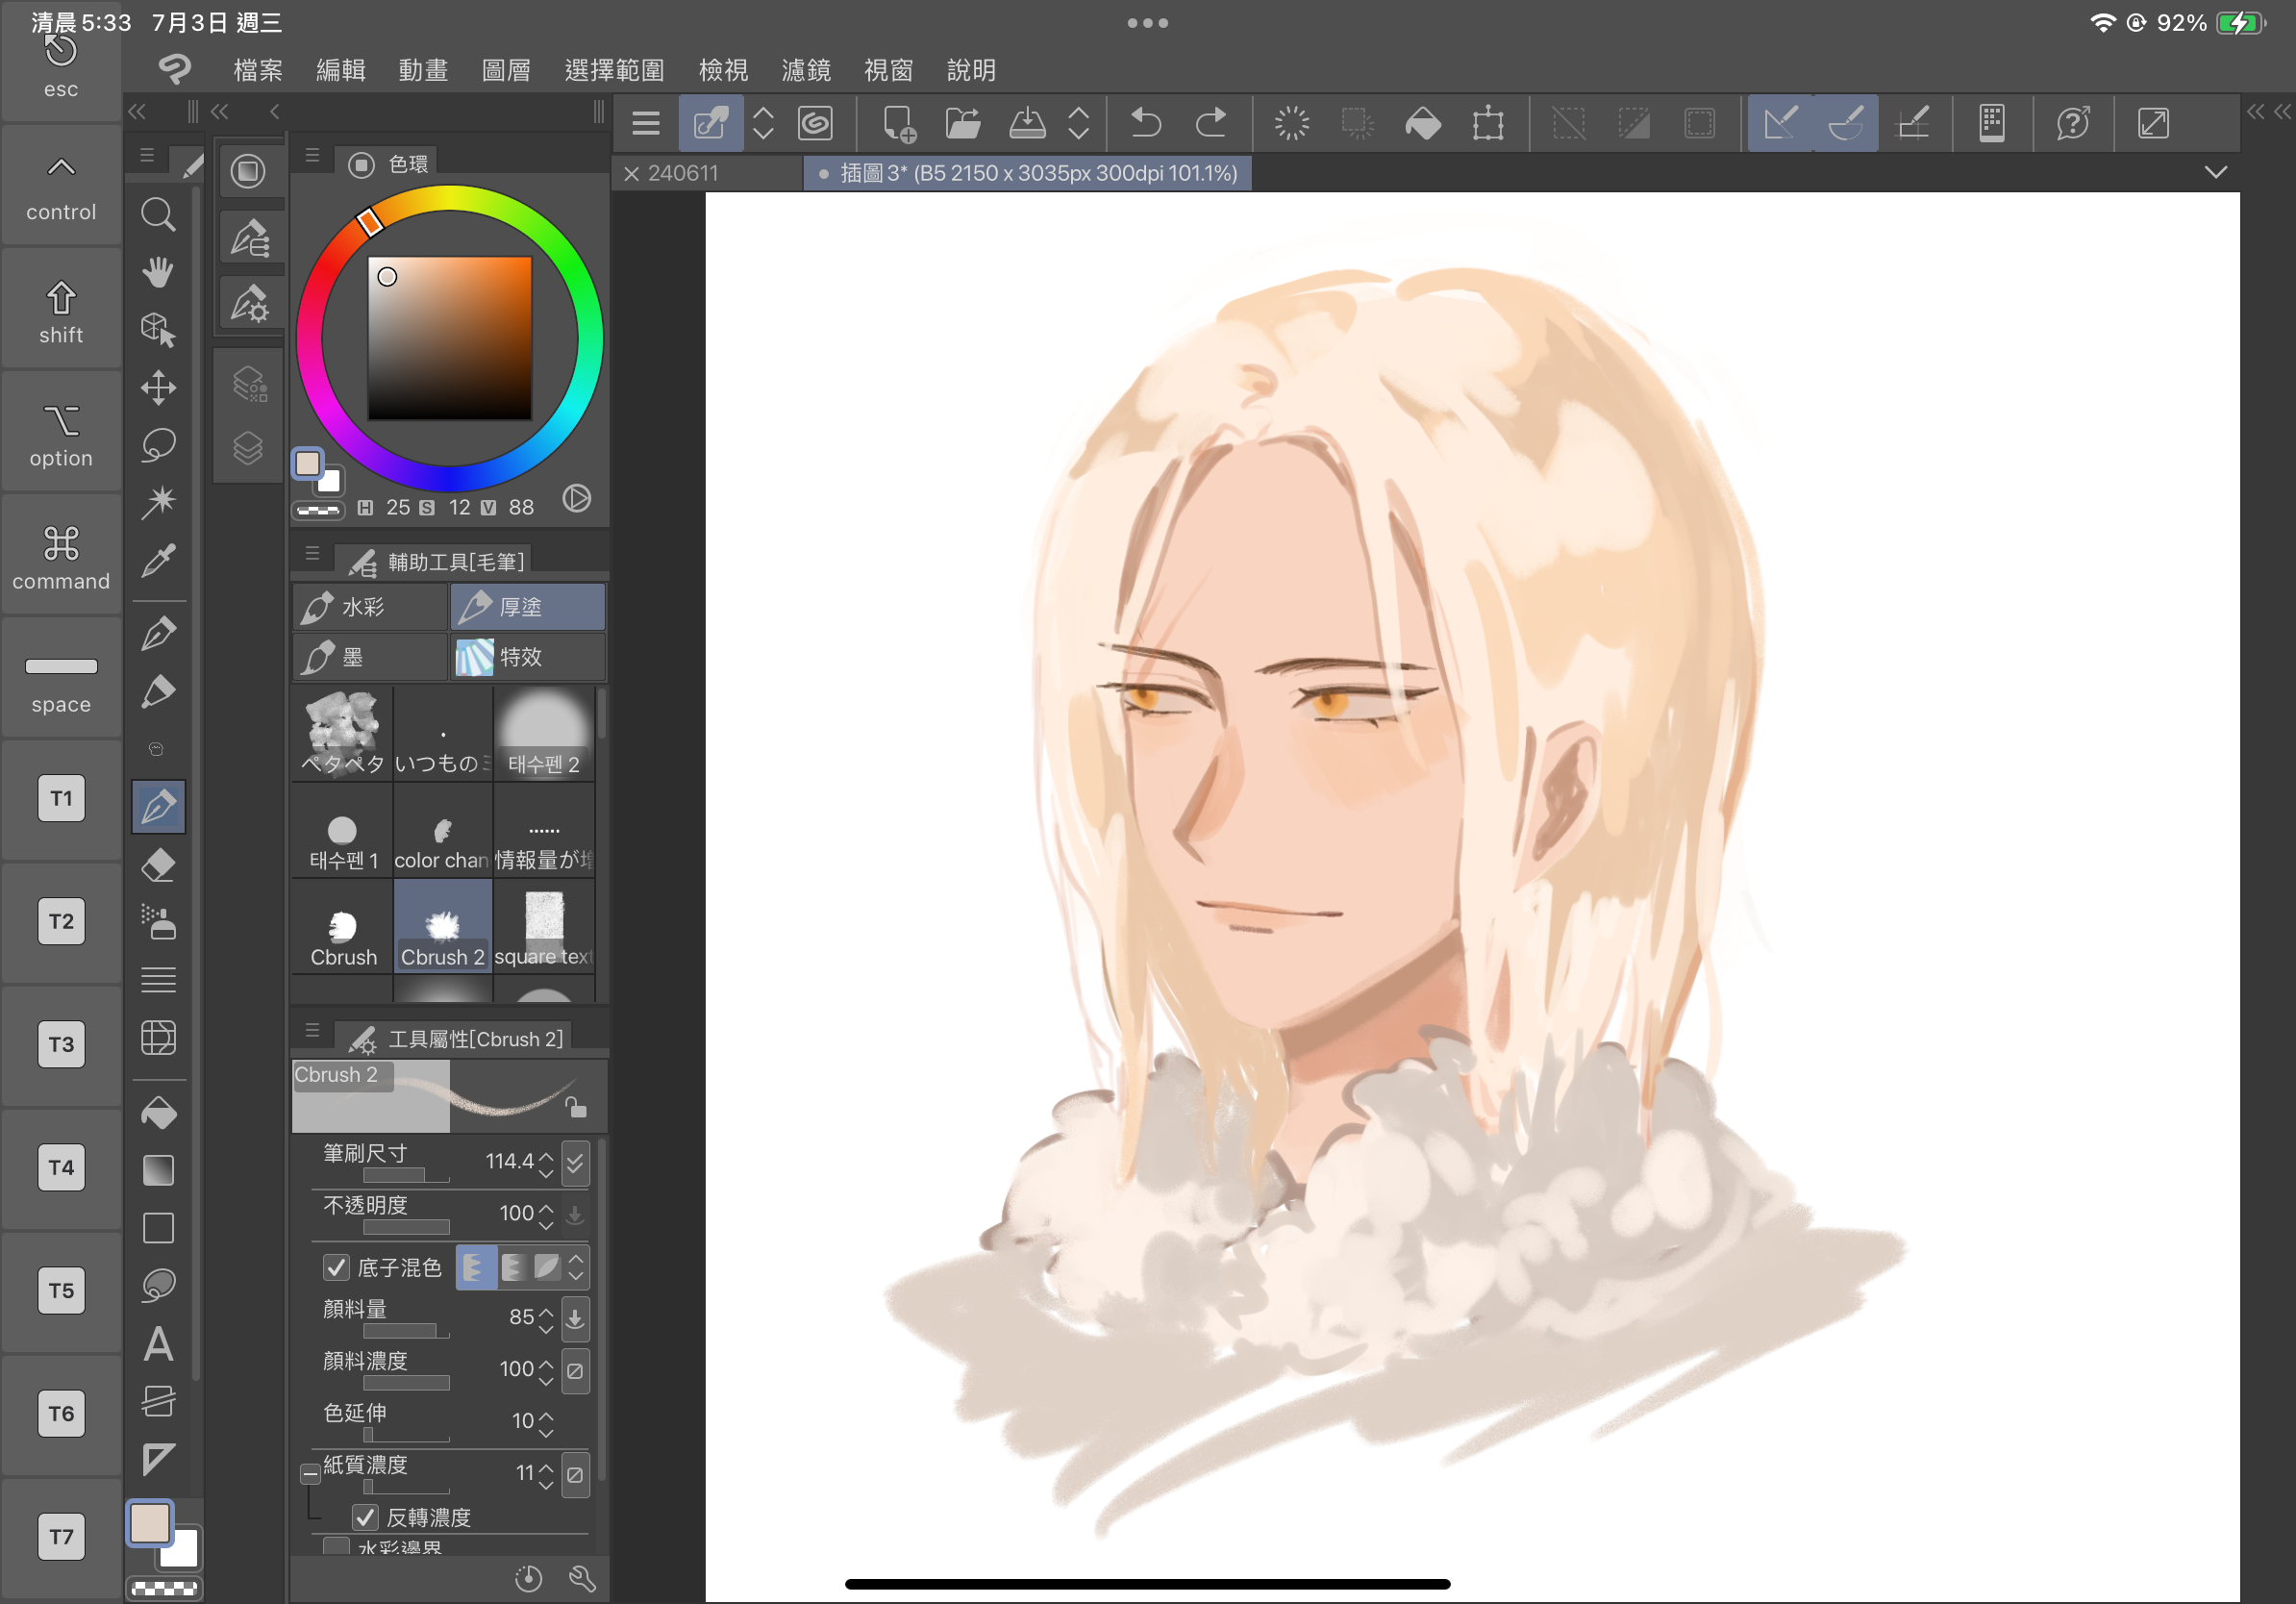This screenshot has height=1604, width=2296.
Task: Select the Lasso selection tool
Action: (x=158, y=445)
